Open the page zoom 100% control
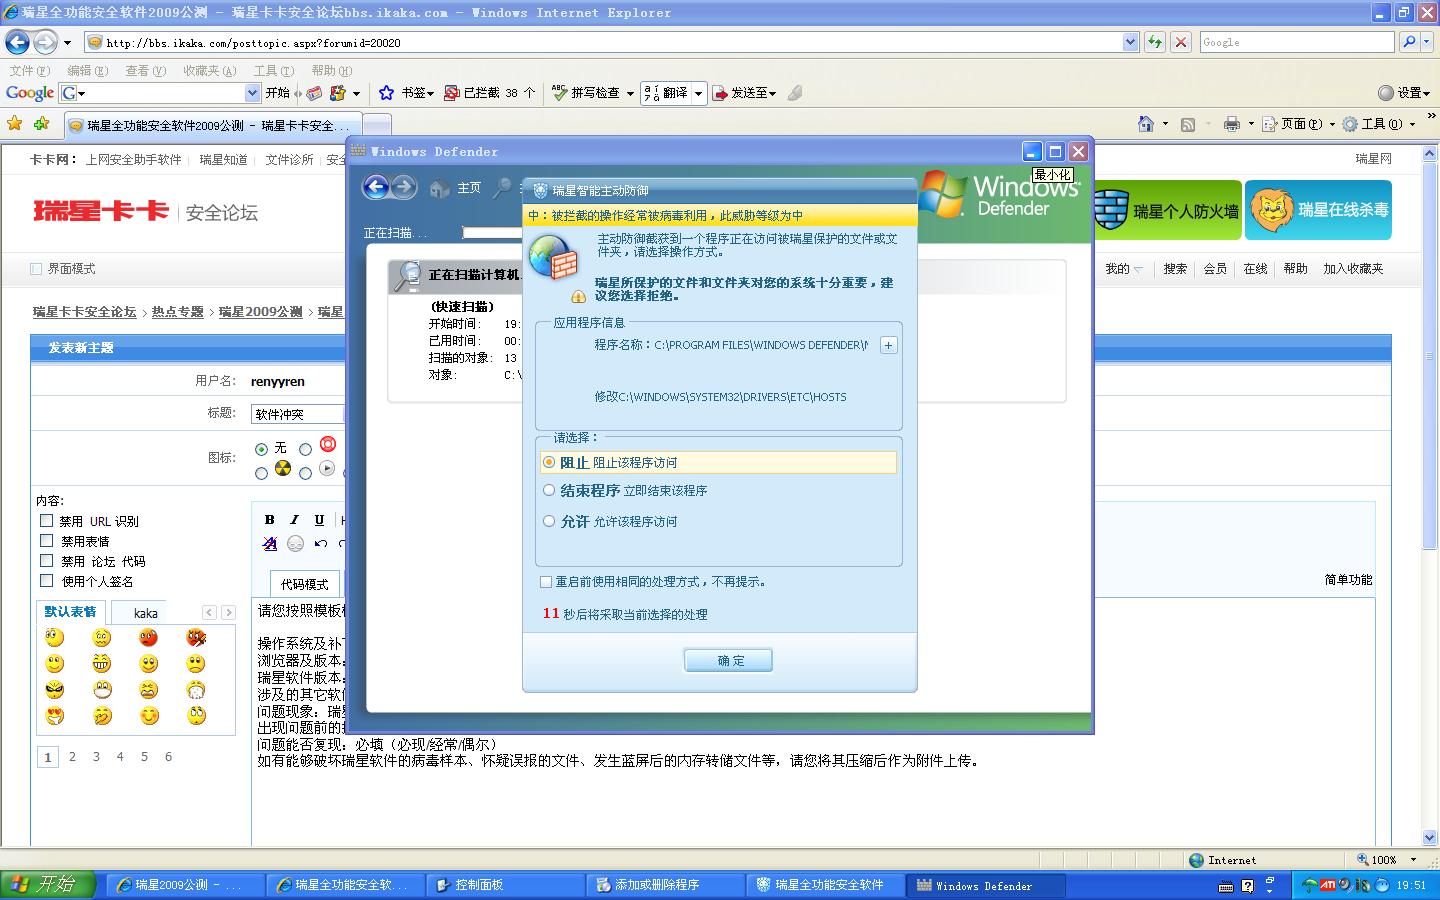The image size is (1440, 900). (x=1387, y=860)
